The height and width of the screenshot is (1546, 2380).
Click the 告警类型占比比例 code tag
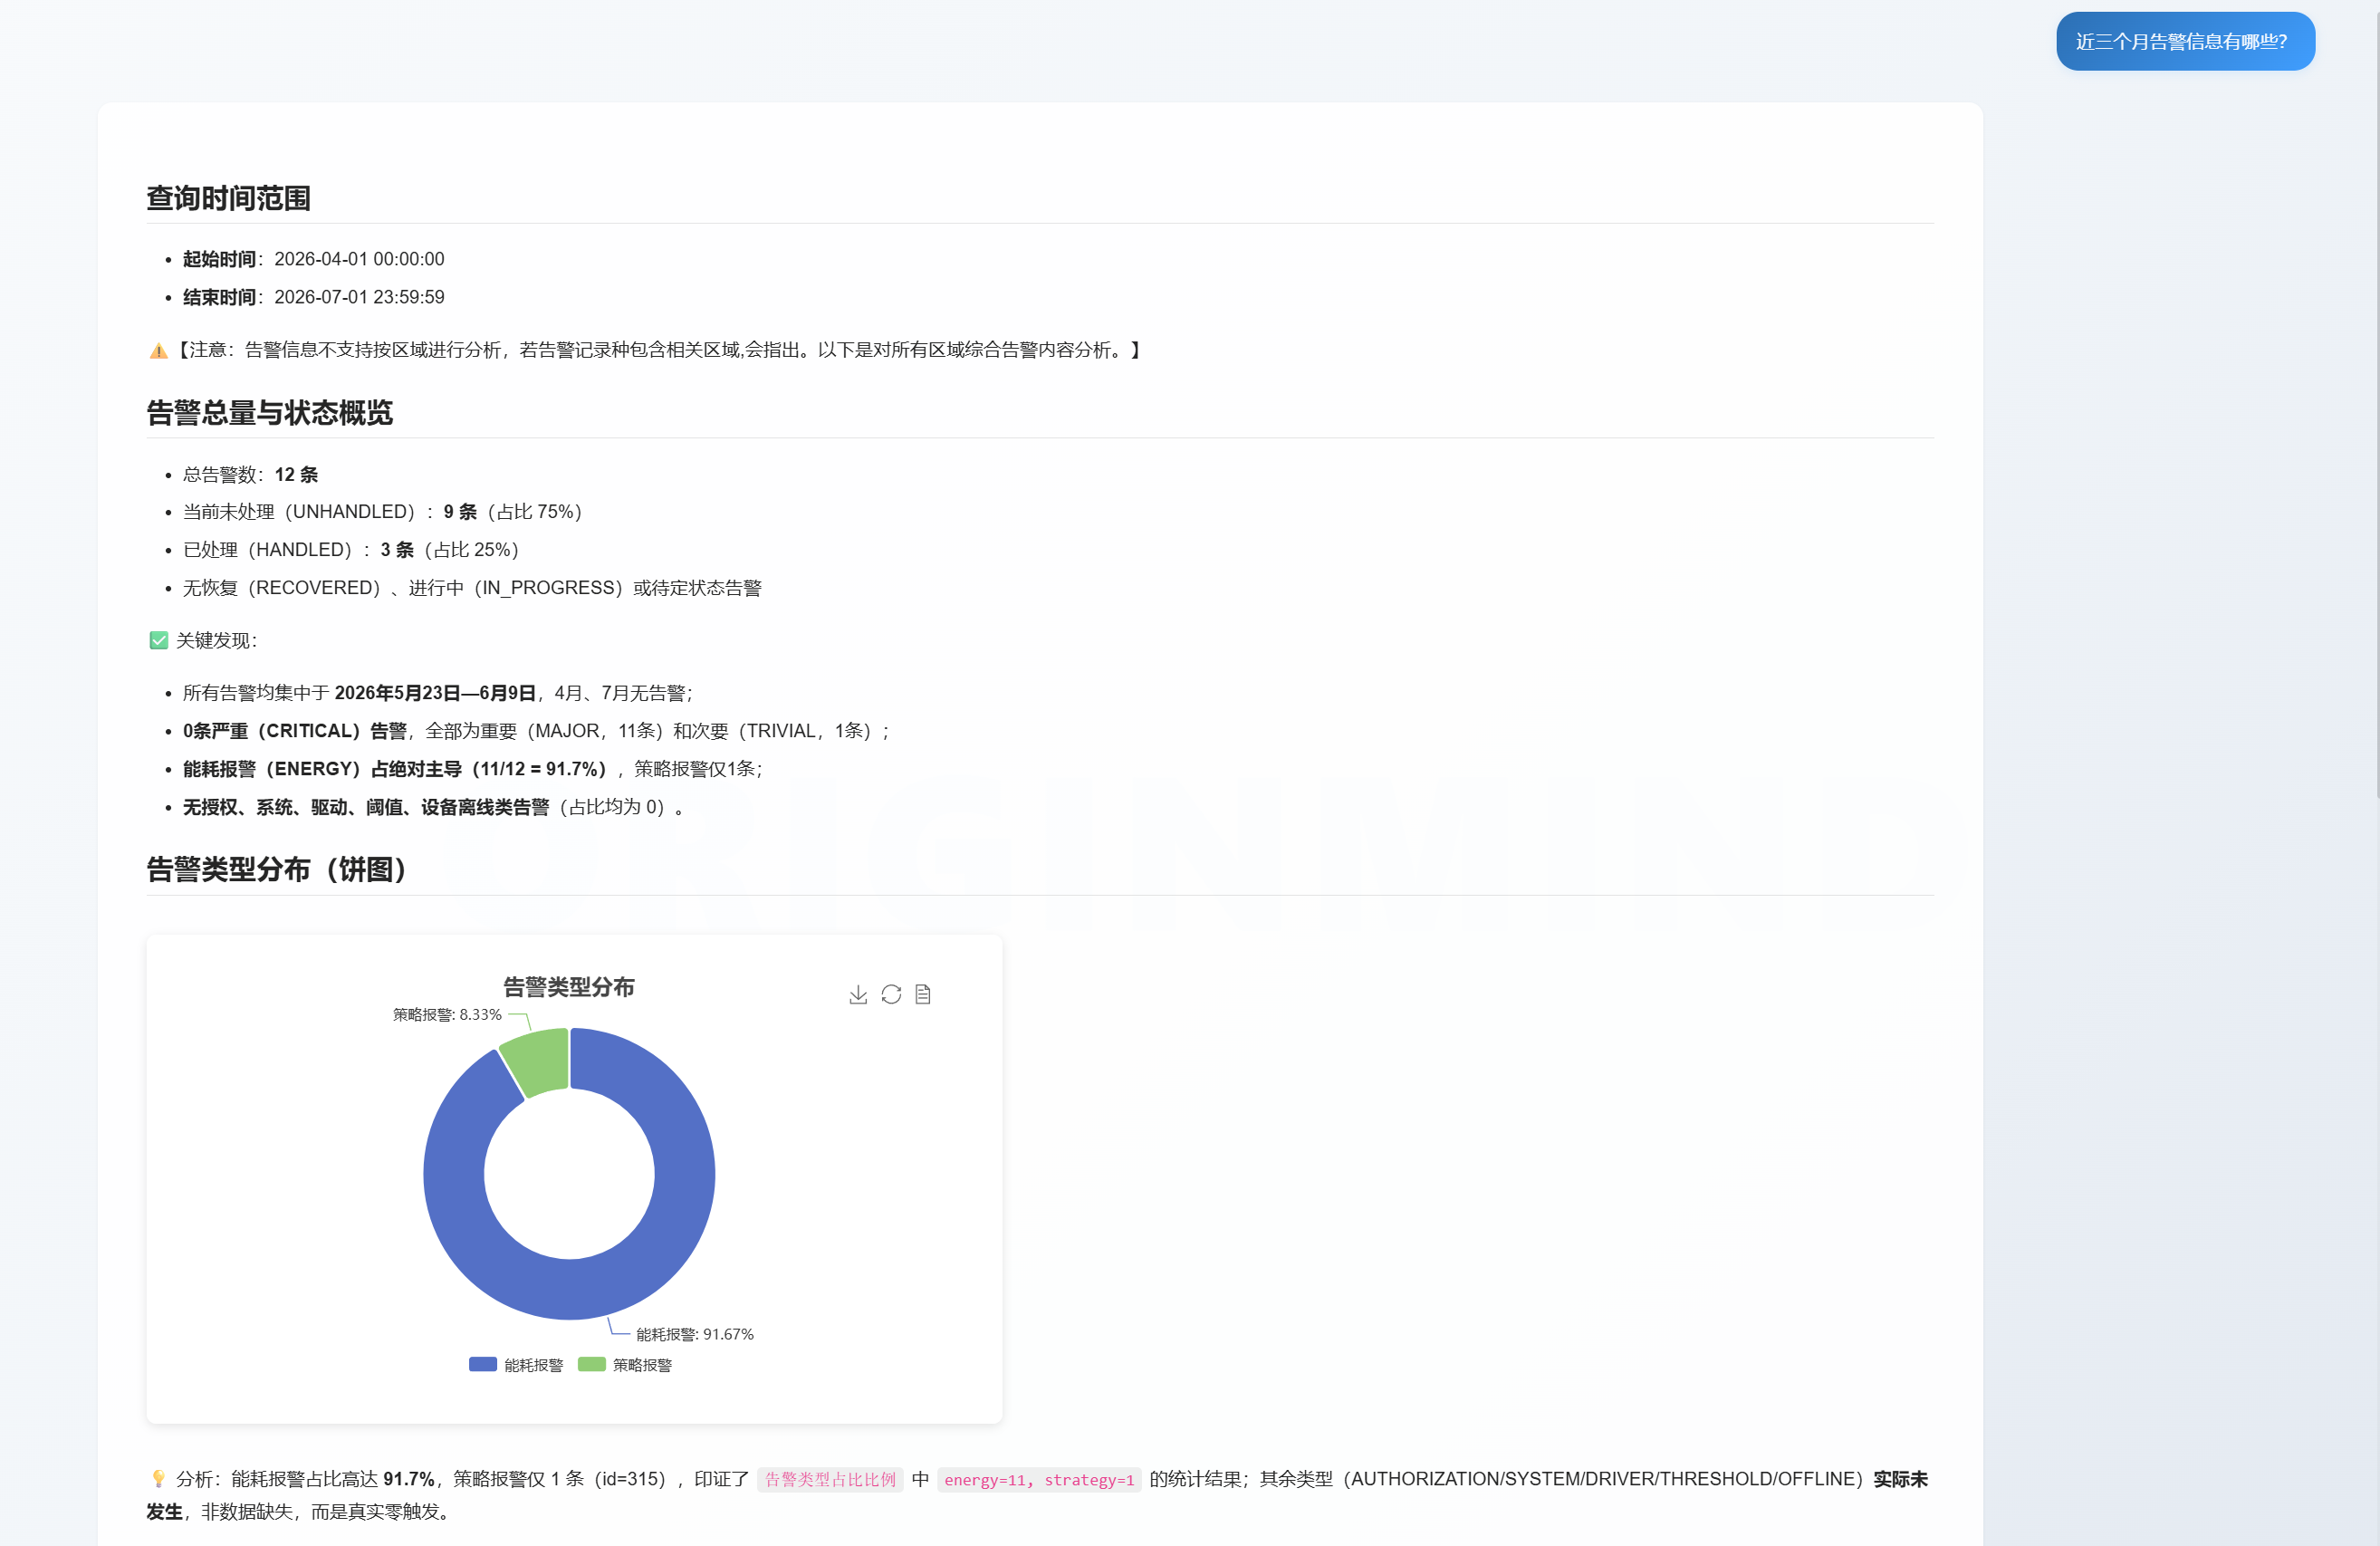pos(830,1479)
